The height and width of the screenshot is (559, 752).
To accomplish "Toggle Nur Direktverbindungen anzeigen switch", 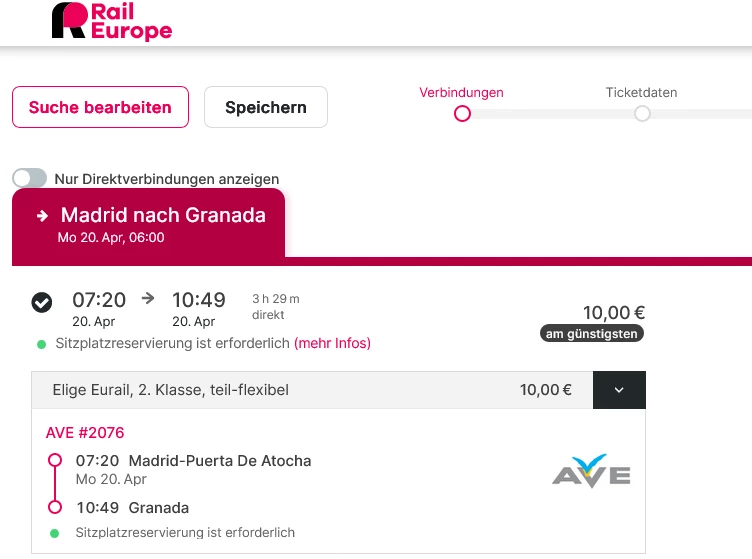I will [x=30, y=178].
